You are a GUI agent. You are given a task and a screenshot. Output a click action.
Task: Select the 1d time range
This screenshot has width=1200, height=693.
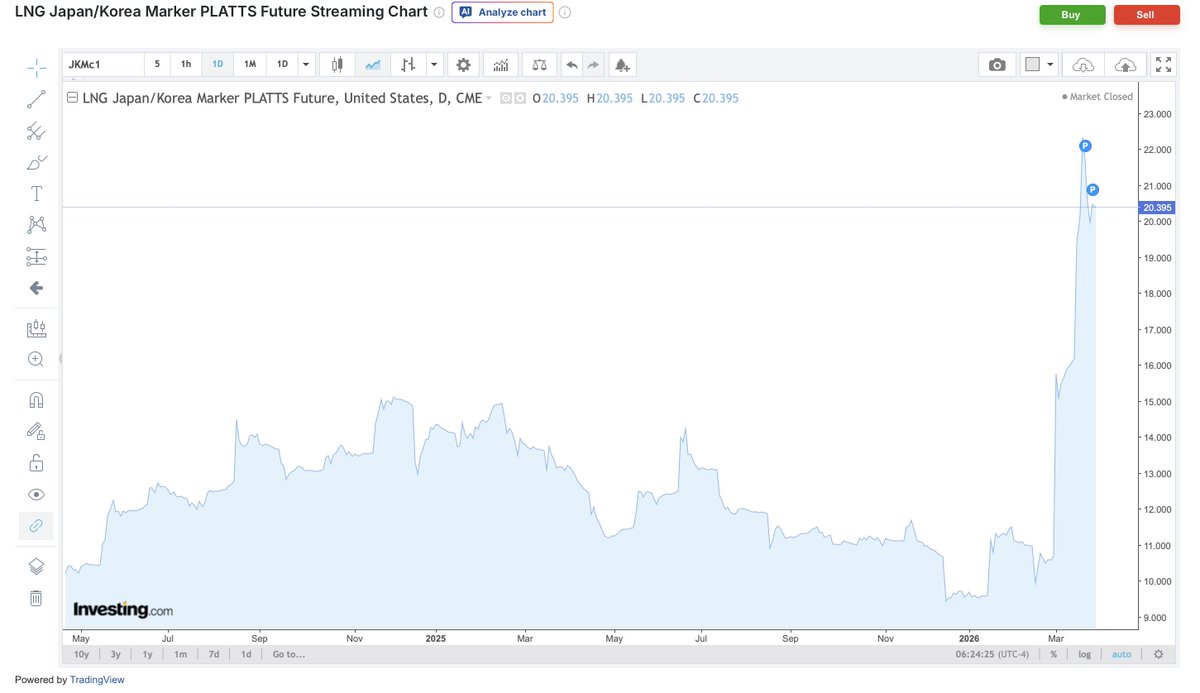pyautogui.click(x=246, y=654)
